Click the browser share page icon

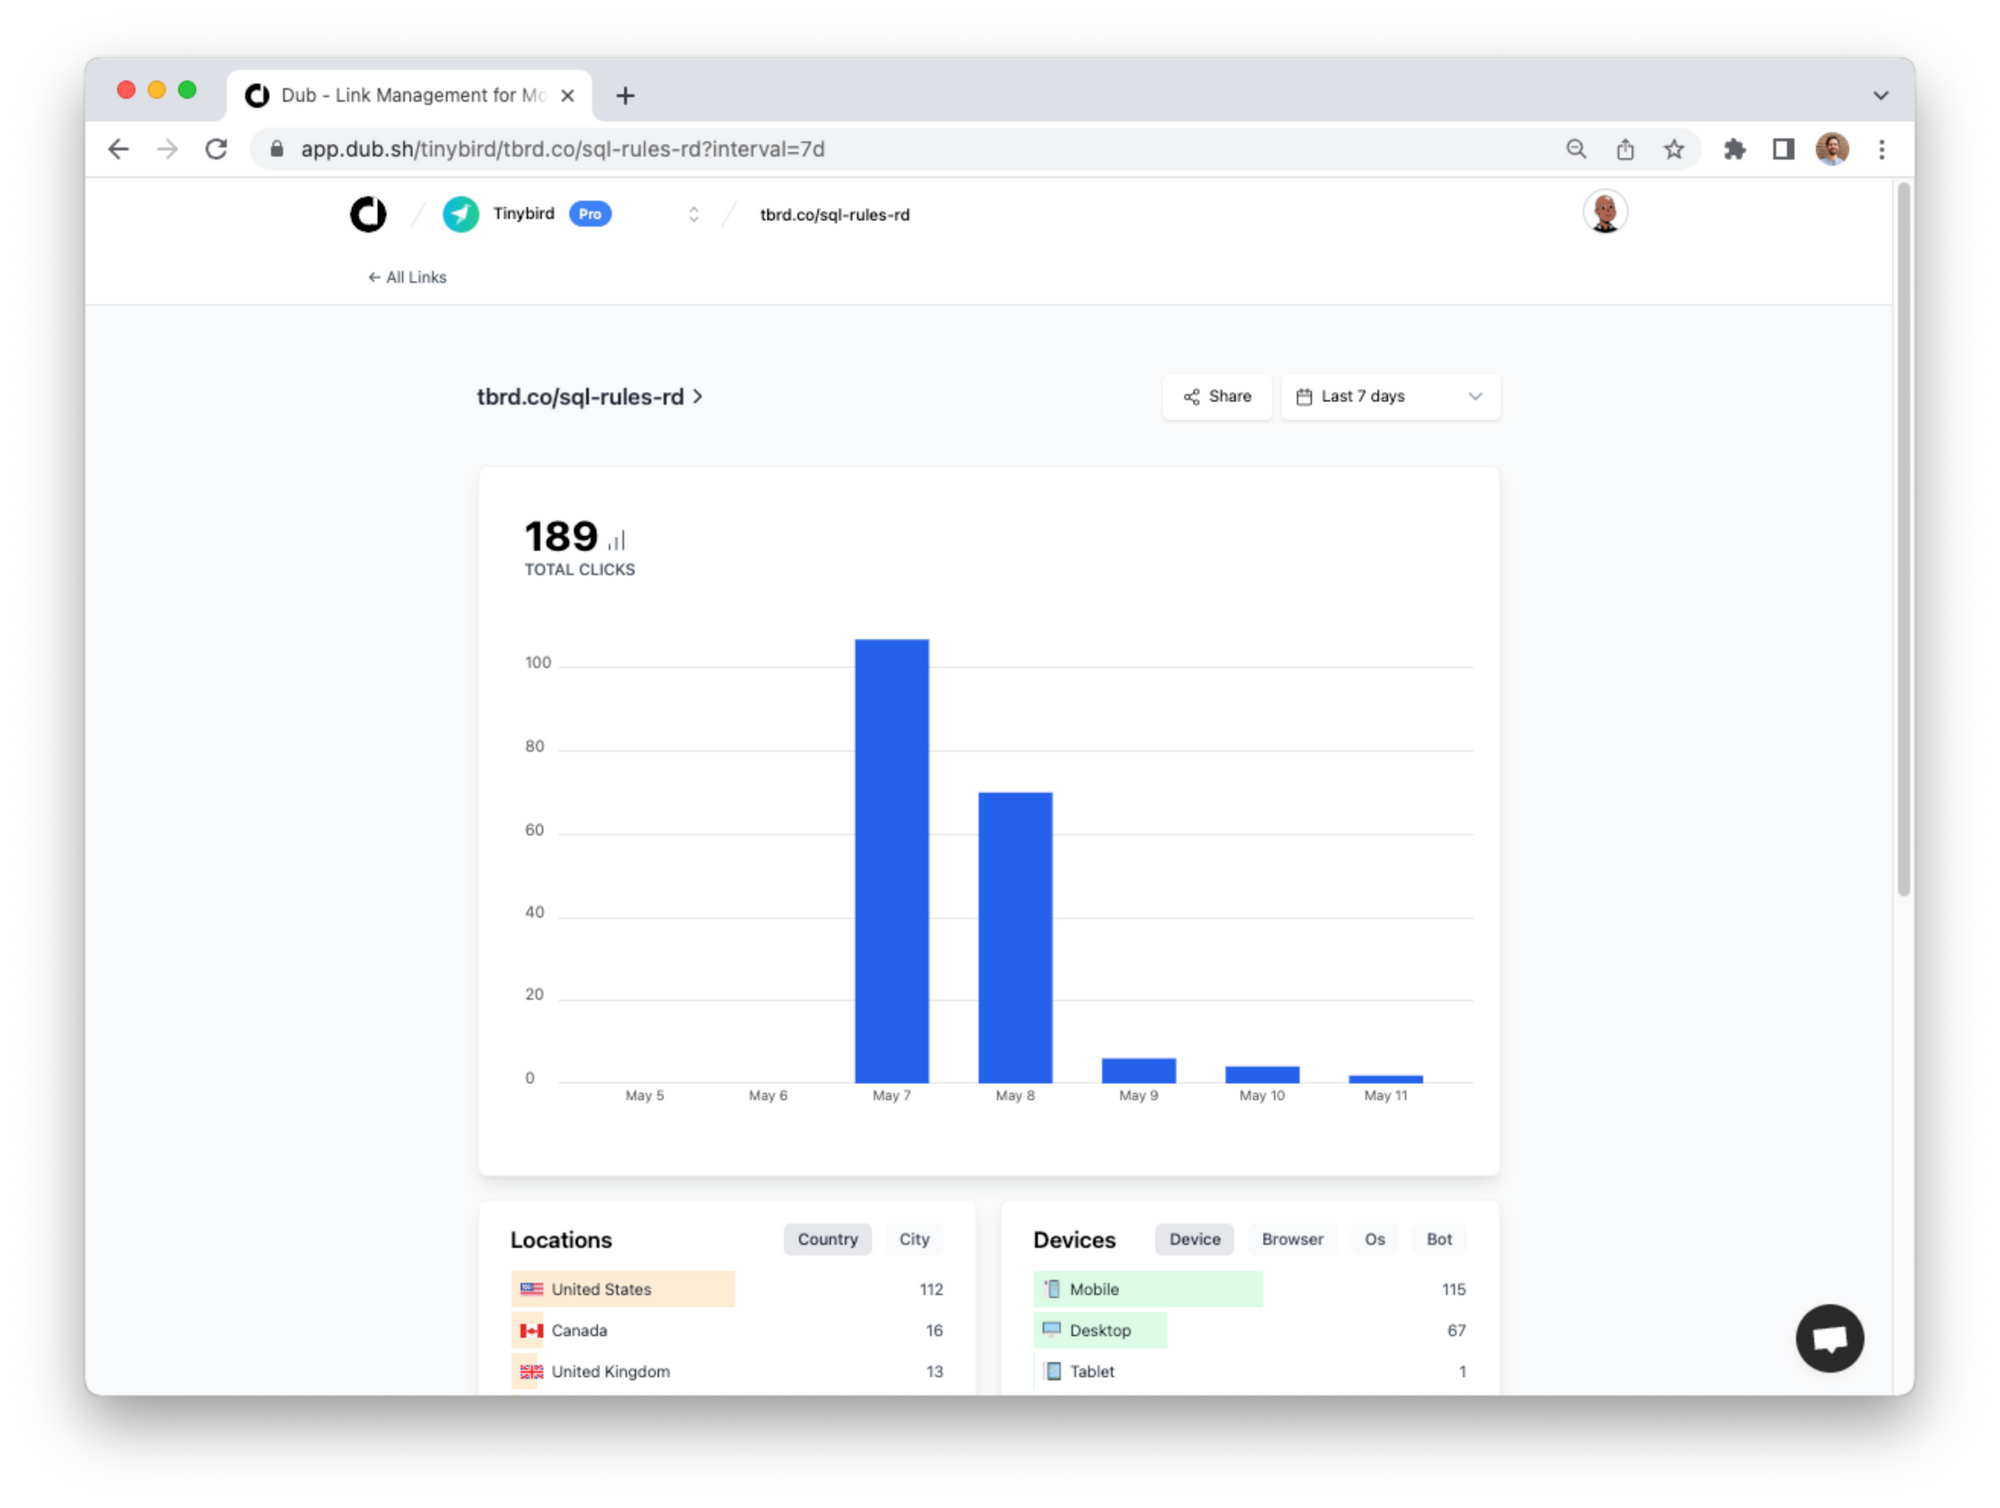point(1625,149)
